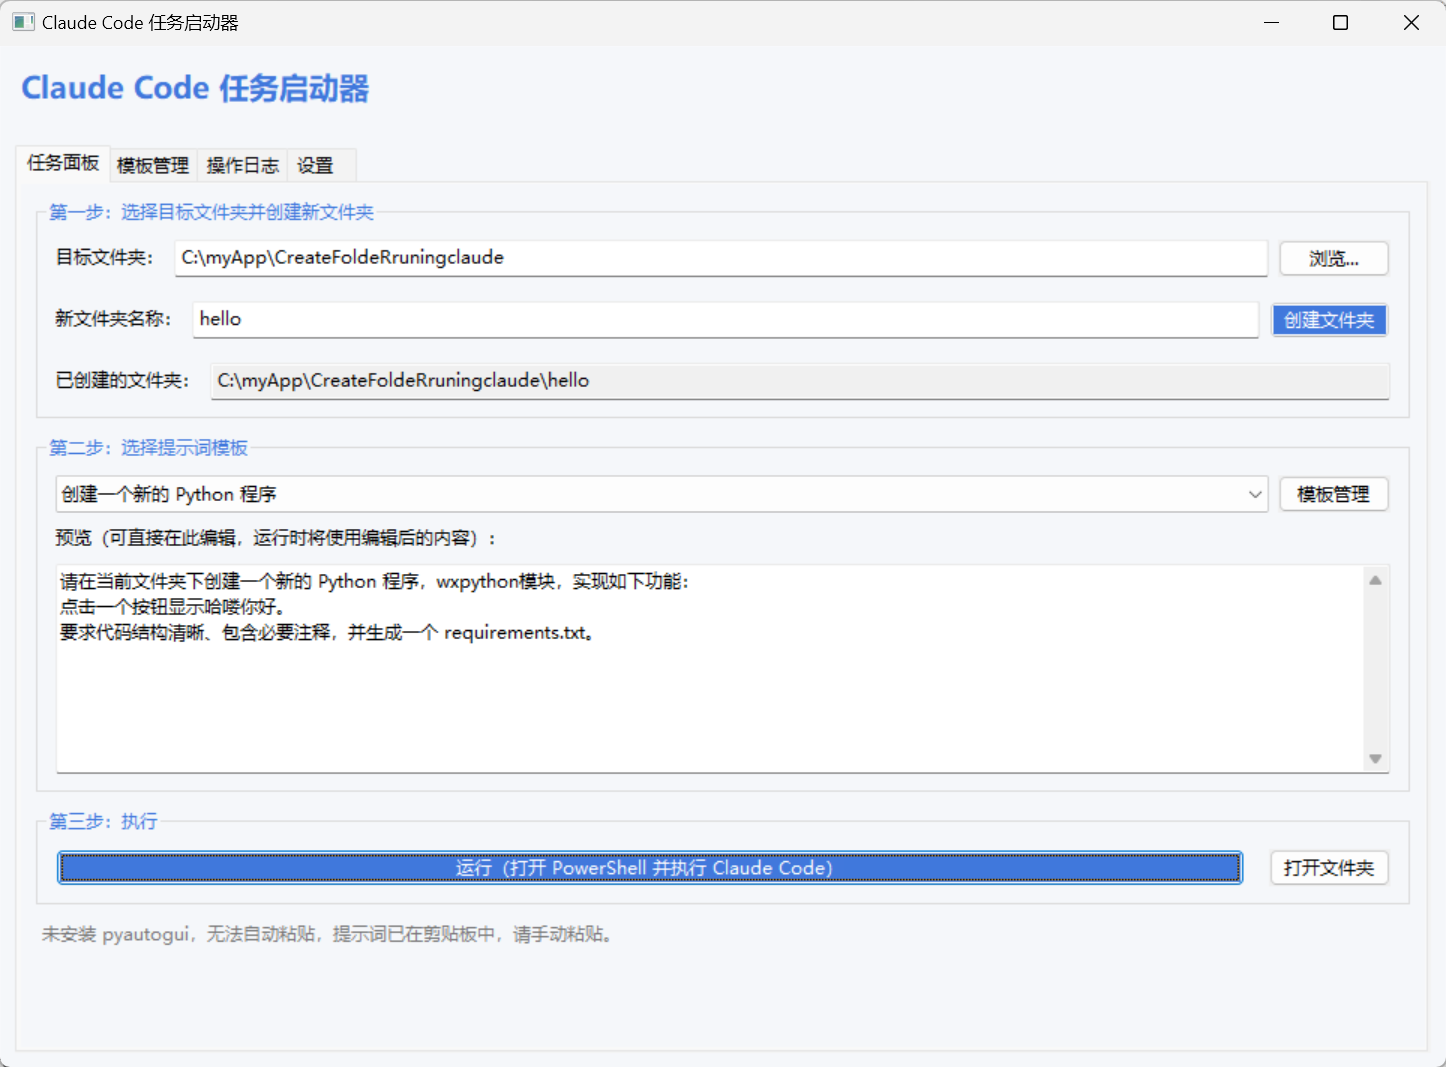Click the line 点击一个按钮显示哈喽你好。
This screenshot has width=1446, height=1067.
[x=173, y=607]
